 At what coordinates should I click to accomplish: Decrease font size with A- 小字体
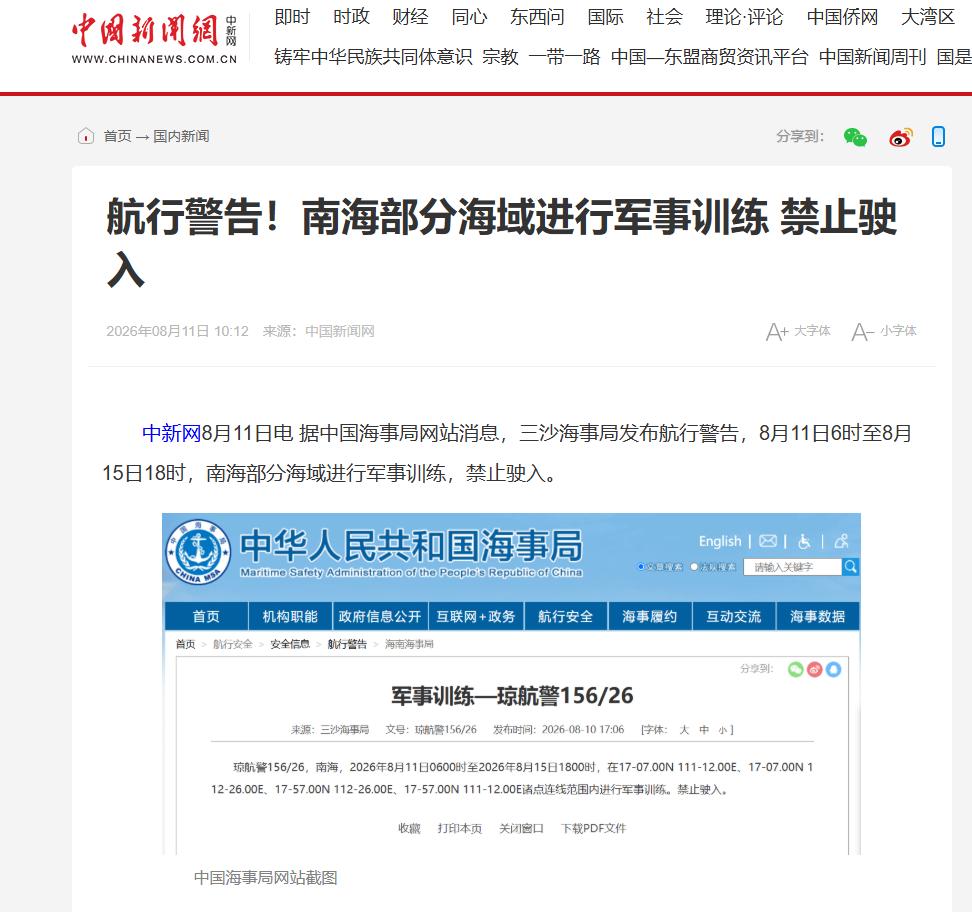(x=883, y=331)
